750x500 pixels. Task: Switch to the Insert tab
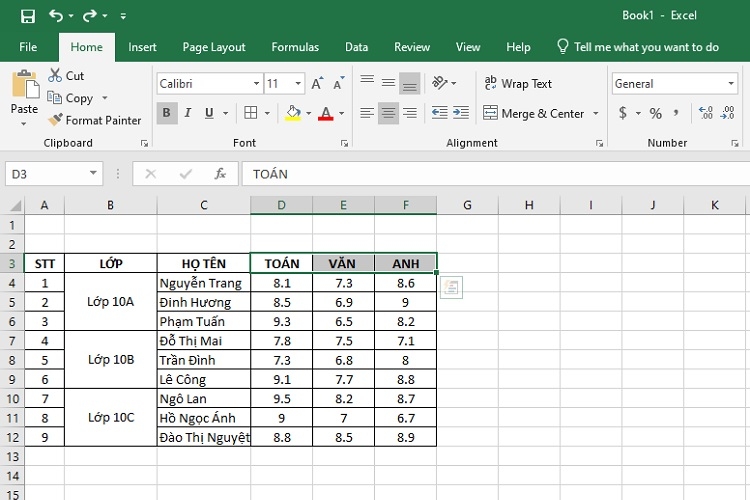pos(142,47)
